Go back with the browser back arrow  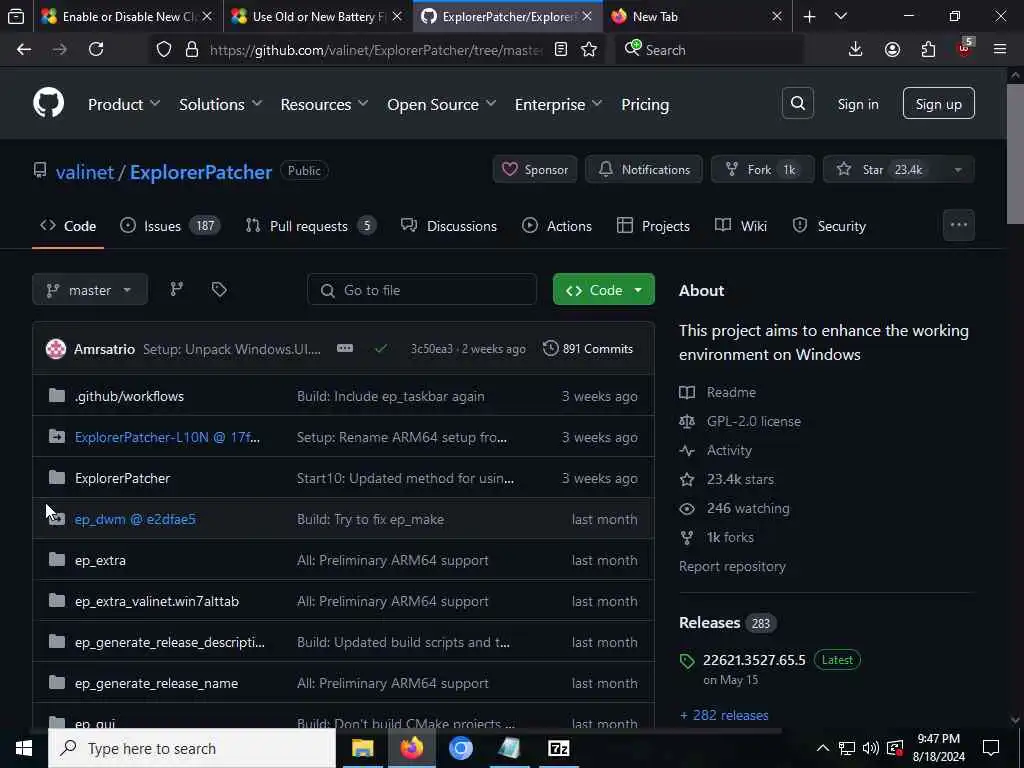click(x=24, y=49)
